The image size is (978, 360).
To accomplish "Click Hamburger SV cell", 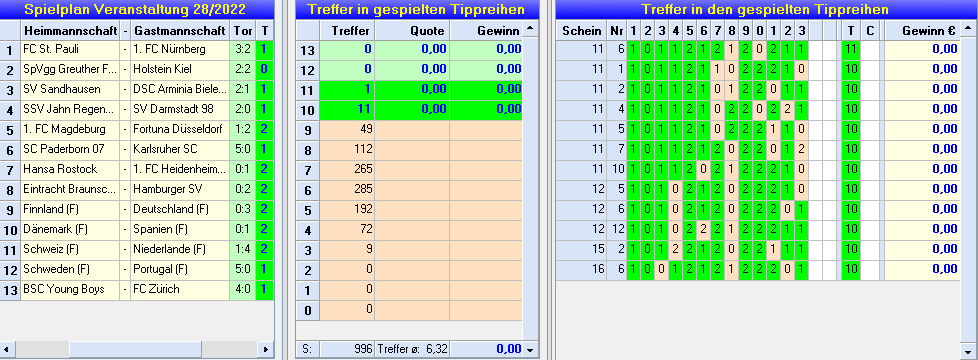I will [180, 189].
